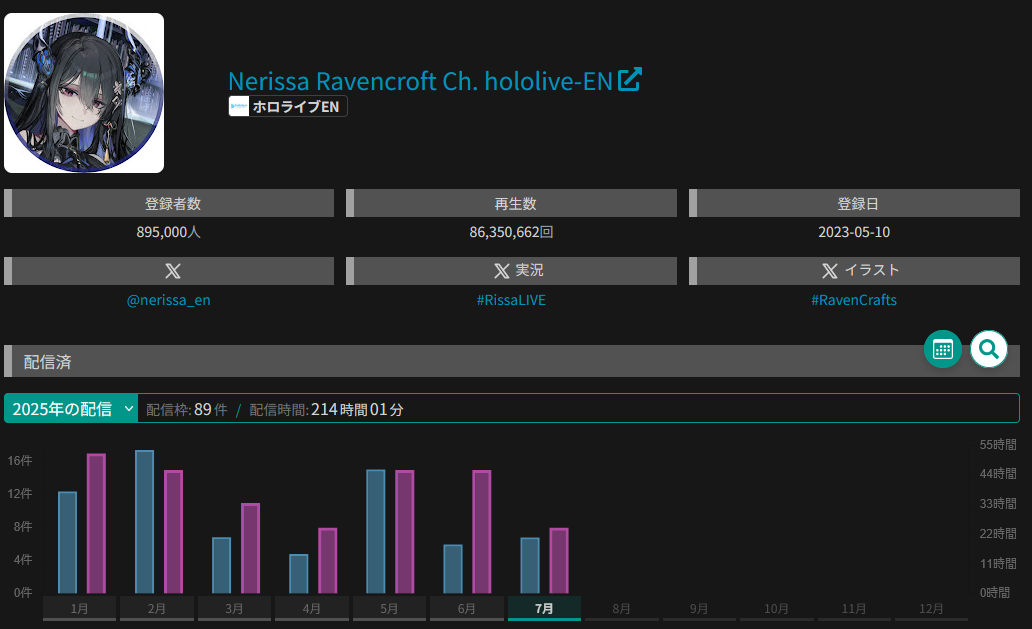Select the 11月 month tab
The height and width of the screenshot is (629, 1032).
(x=854, y=609)
